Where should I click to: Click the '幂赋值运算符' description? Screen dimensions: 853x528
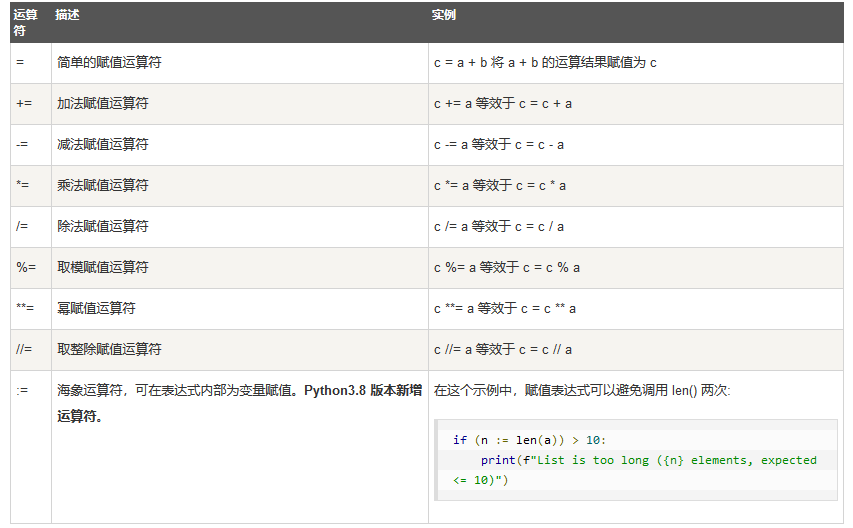click(x=96, y=308)
